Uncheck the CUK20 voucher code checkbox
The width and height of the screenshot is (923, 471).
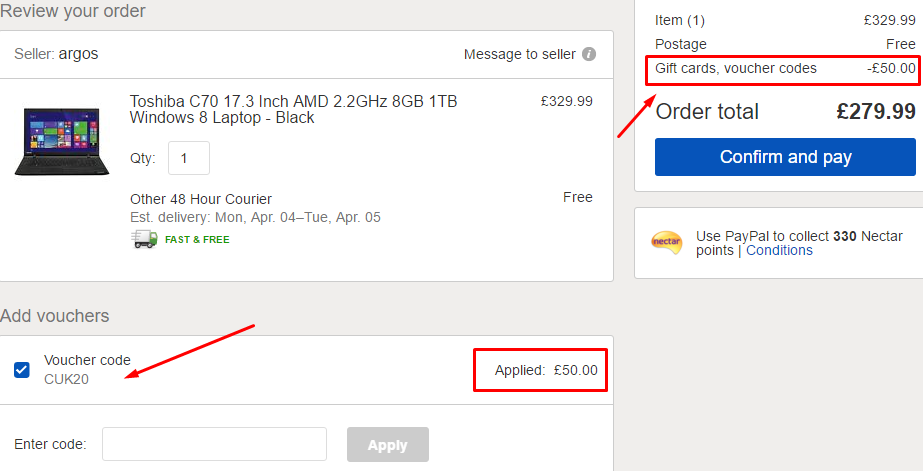tap(22, 370)
